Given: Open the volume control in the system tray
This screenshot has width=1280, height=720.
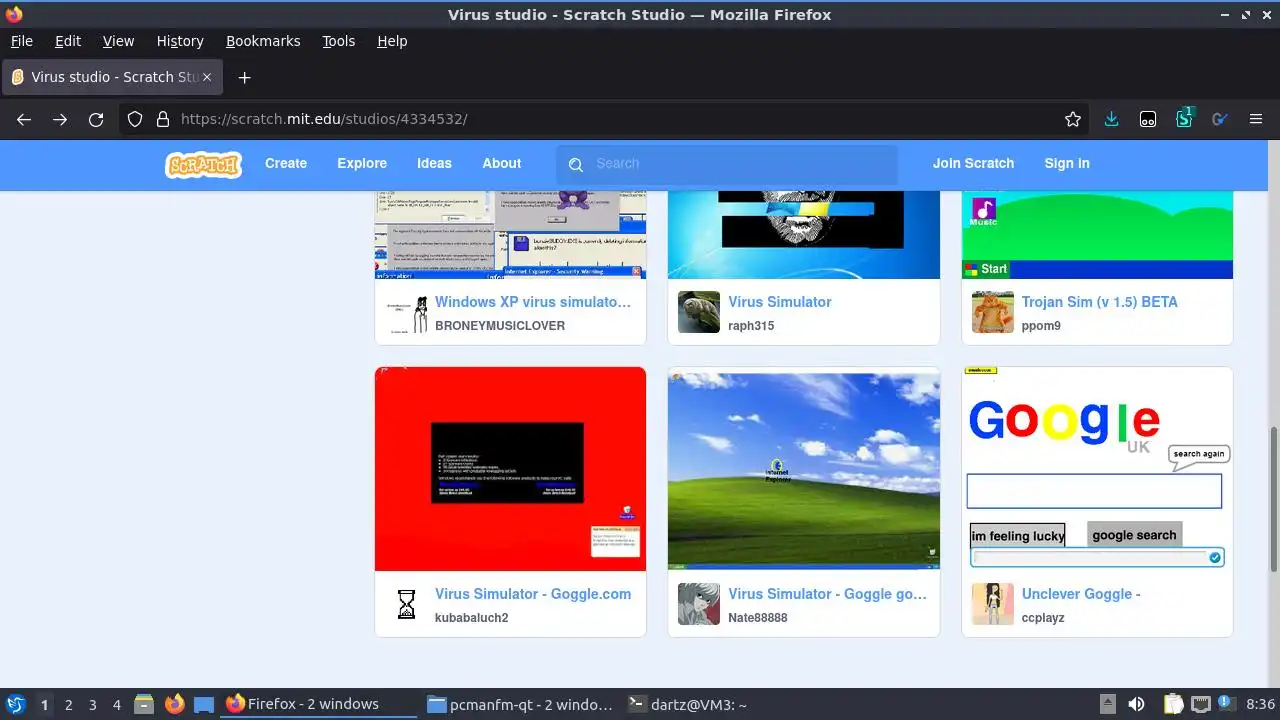Looking at the screenshot, I should click(1136, 704).
